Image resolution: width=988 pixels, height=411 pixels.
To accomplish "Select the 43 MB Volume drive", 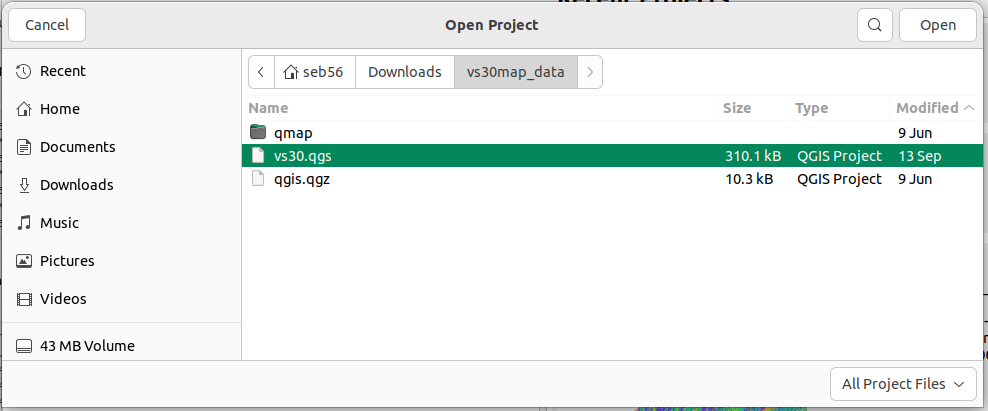I will coord(86,346).
